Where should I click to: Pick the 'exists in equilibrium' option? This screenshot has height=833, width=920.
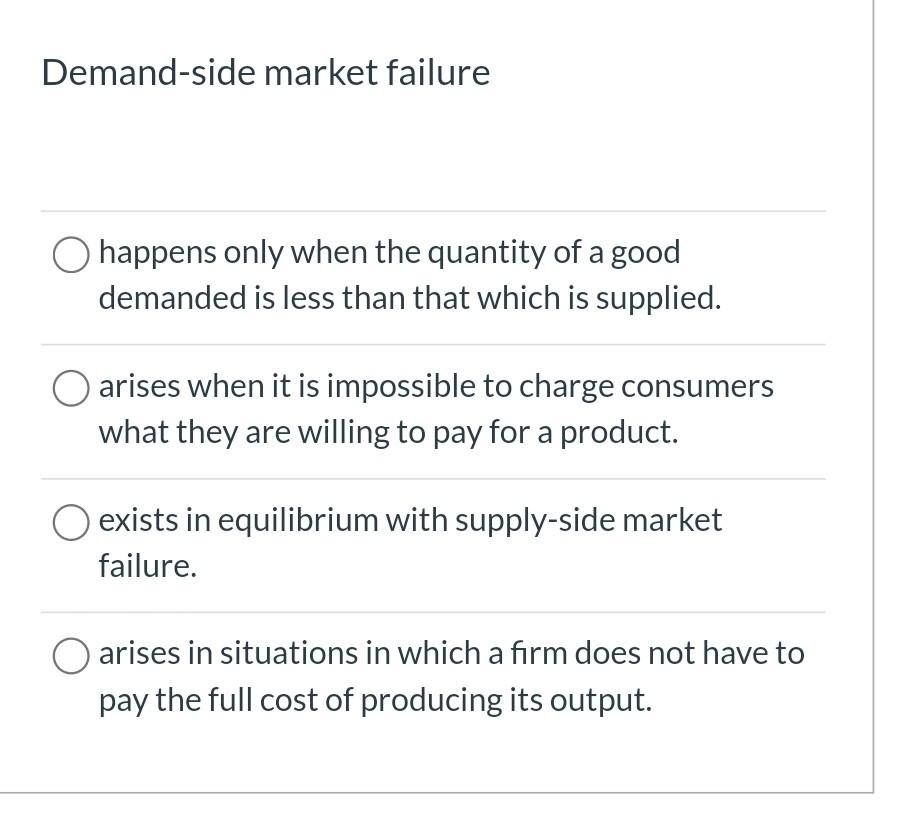pyautogui.click(x=70, y=521)
